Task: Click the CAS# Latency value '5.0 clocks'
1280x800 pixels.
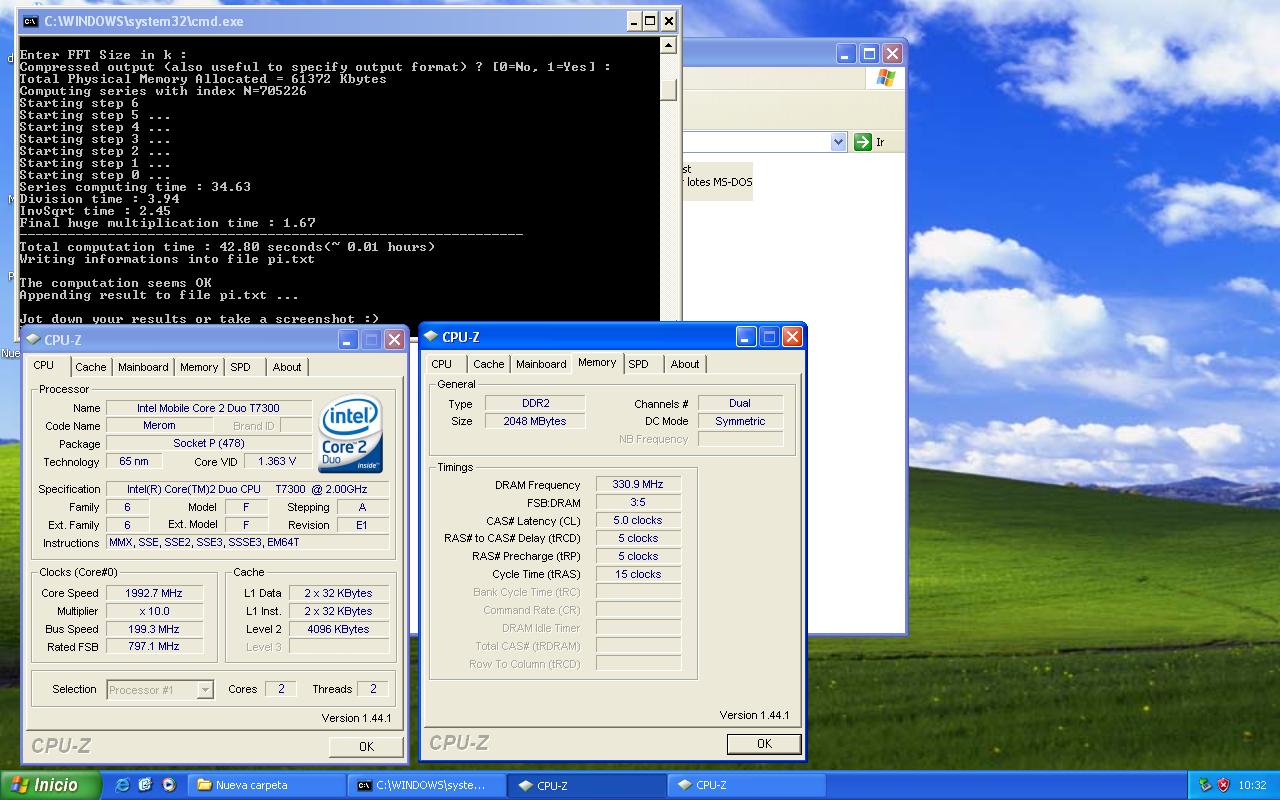Action: pos(638,520)
